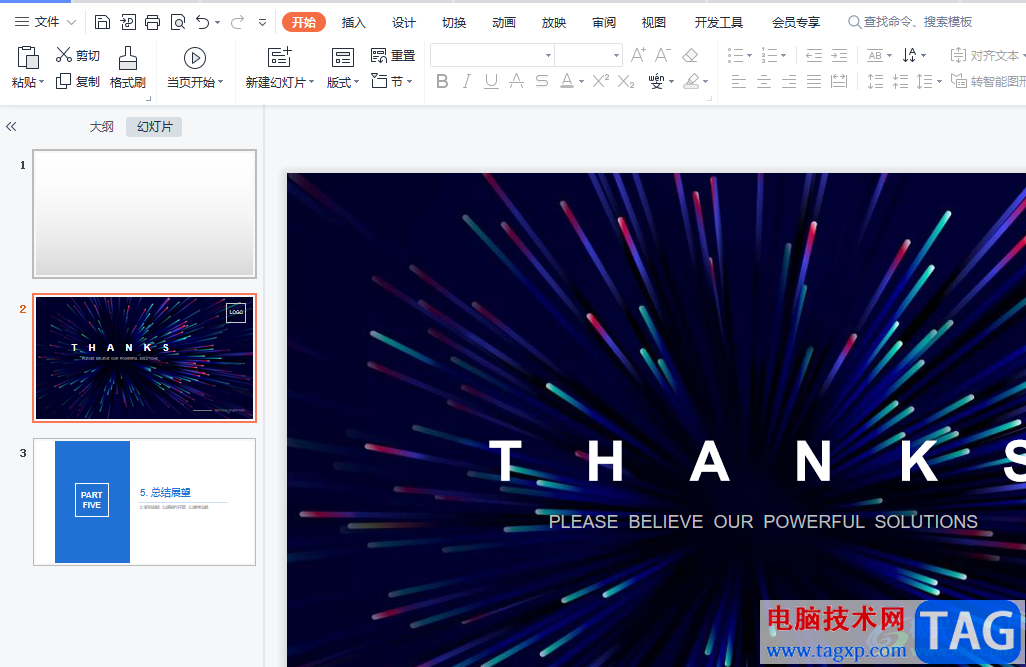Open Member Exclusive (会员专享) tab
This screenshot has height=667, width=1026.
(x=796, y=22)
